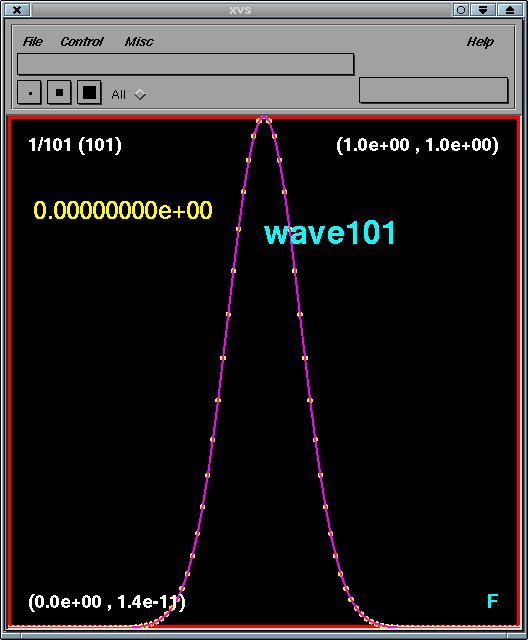528x640 pixels.
Task: Click the up-arrow icon in title bar
Action: click(x=510, y=10)
